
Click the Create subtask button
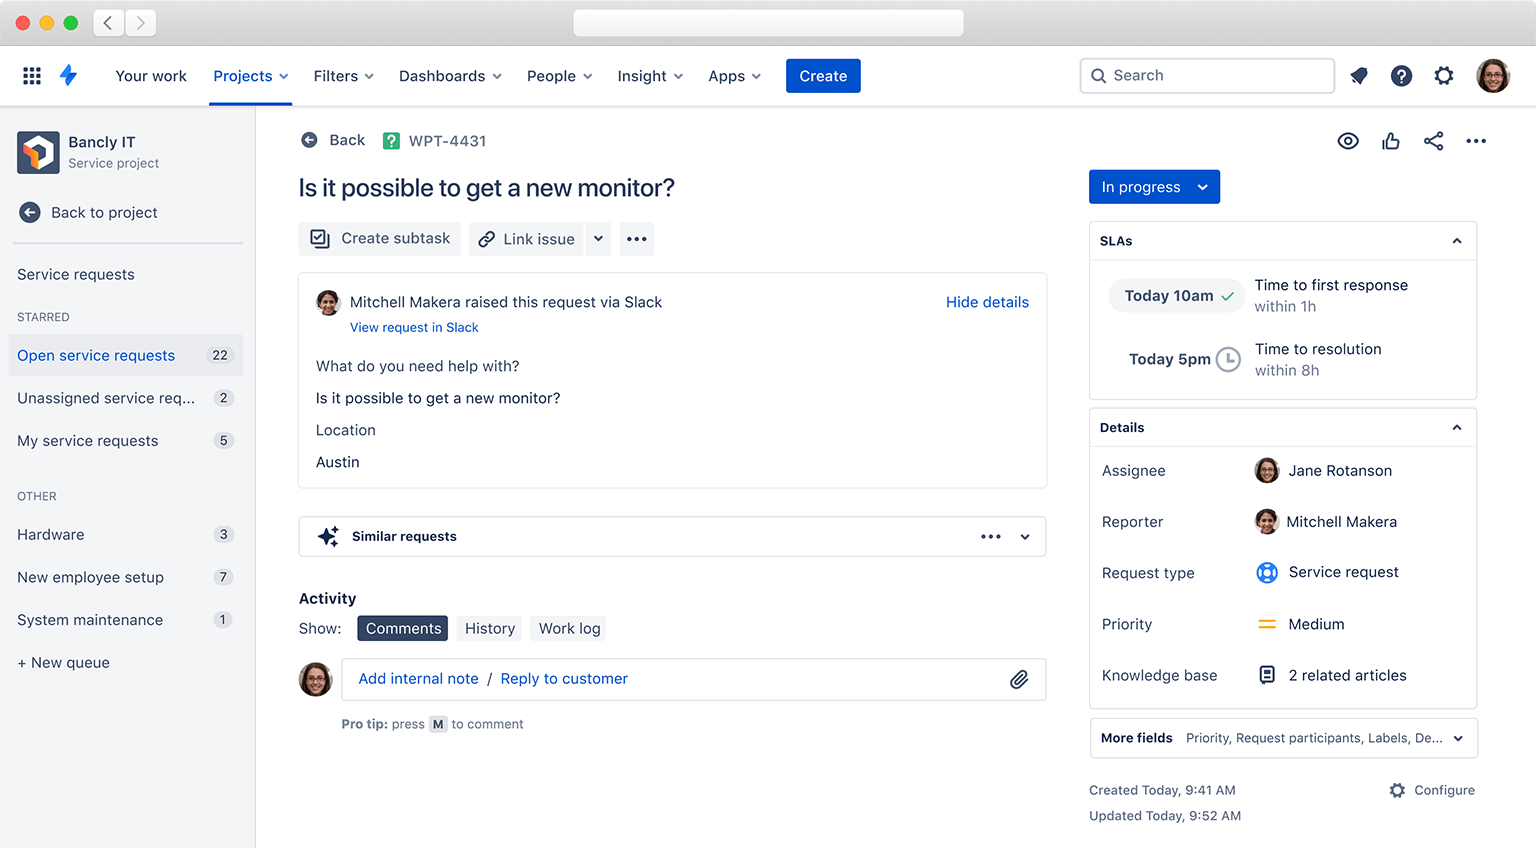(x=380, y=239)
